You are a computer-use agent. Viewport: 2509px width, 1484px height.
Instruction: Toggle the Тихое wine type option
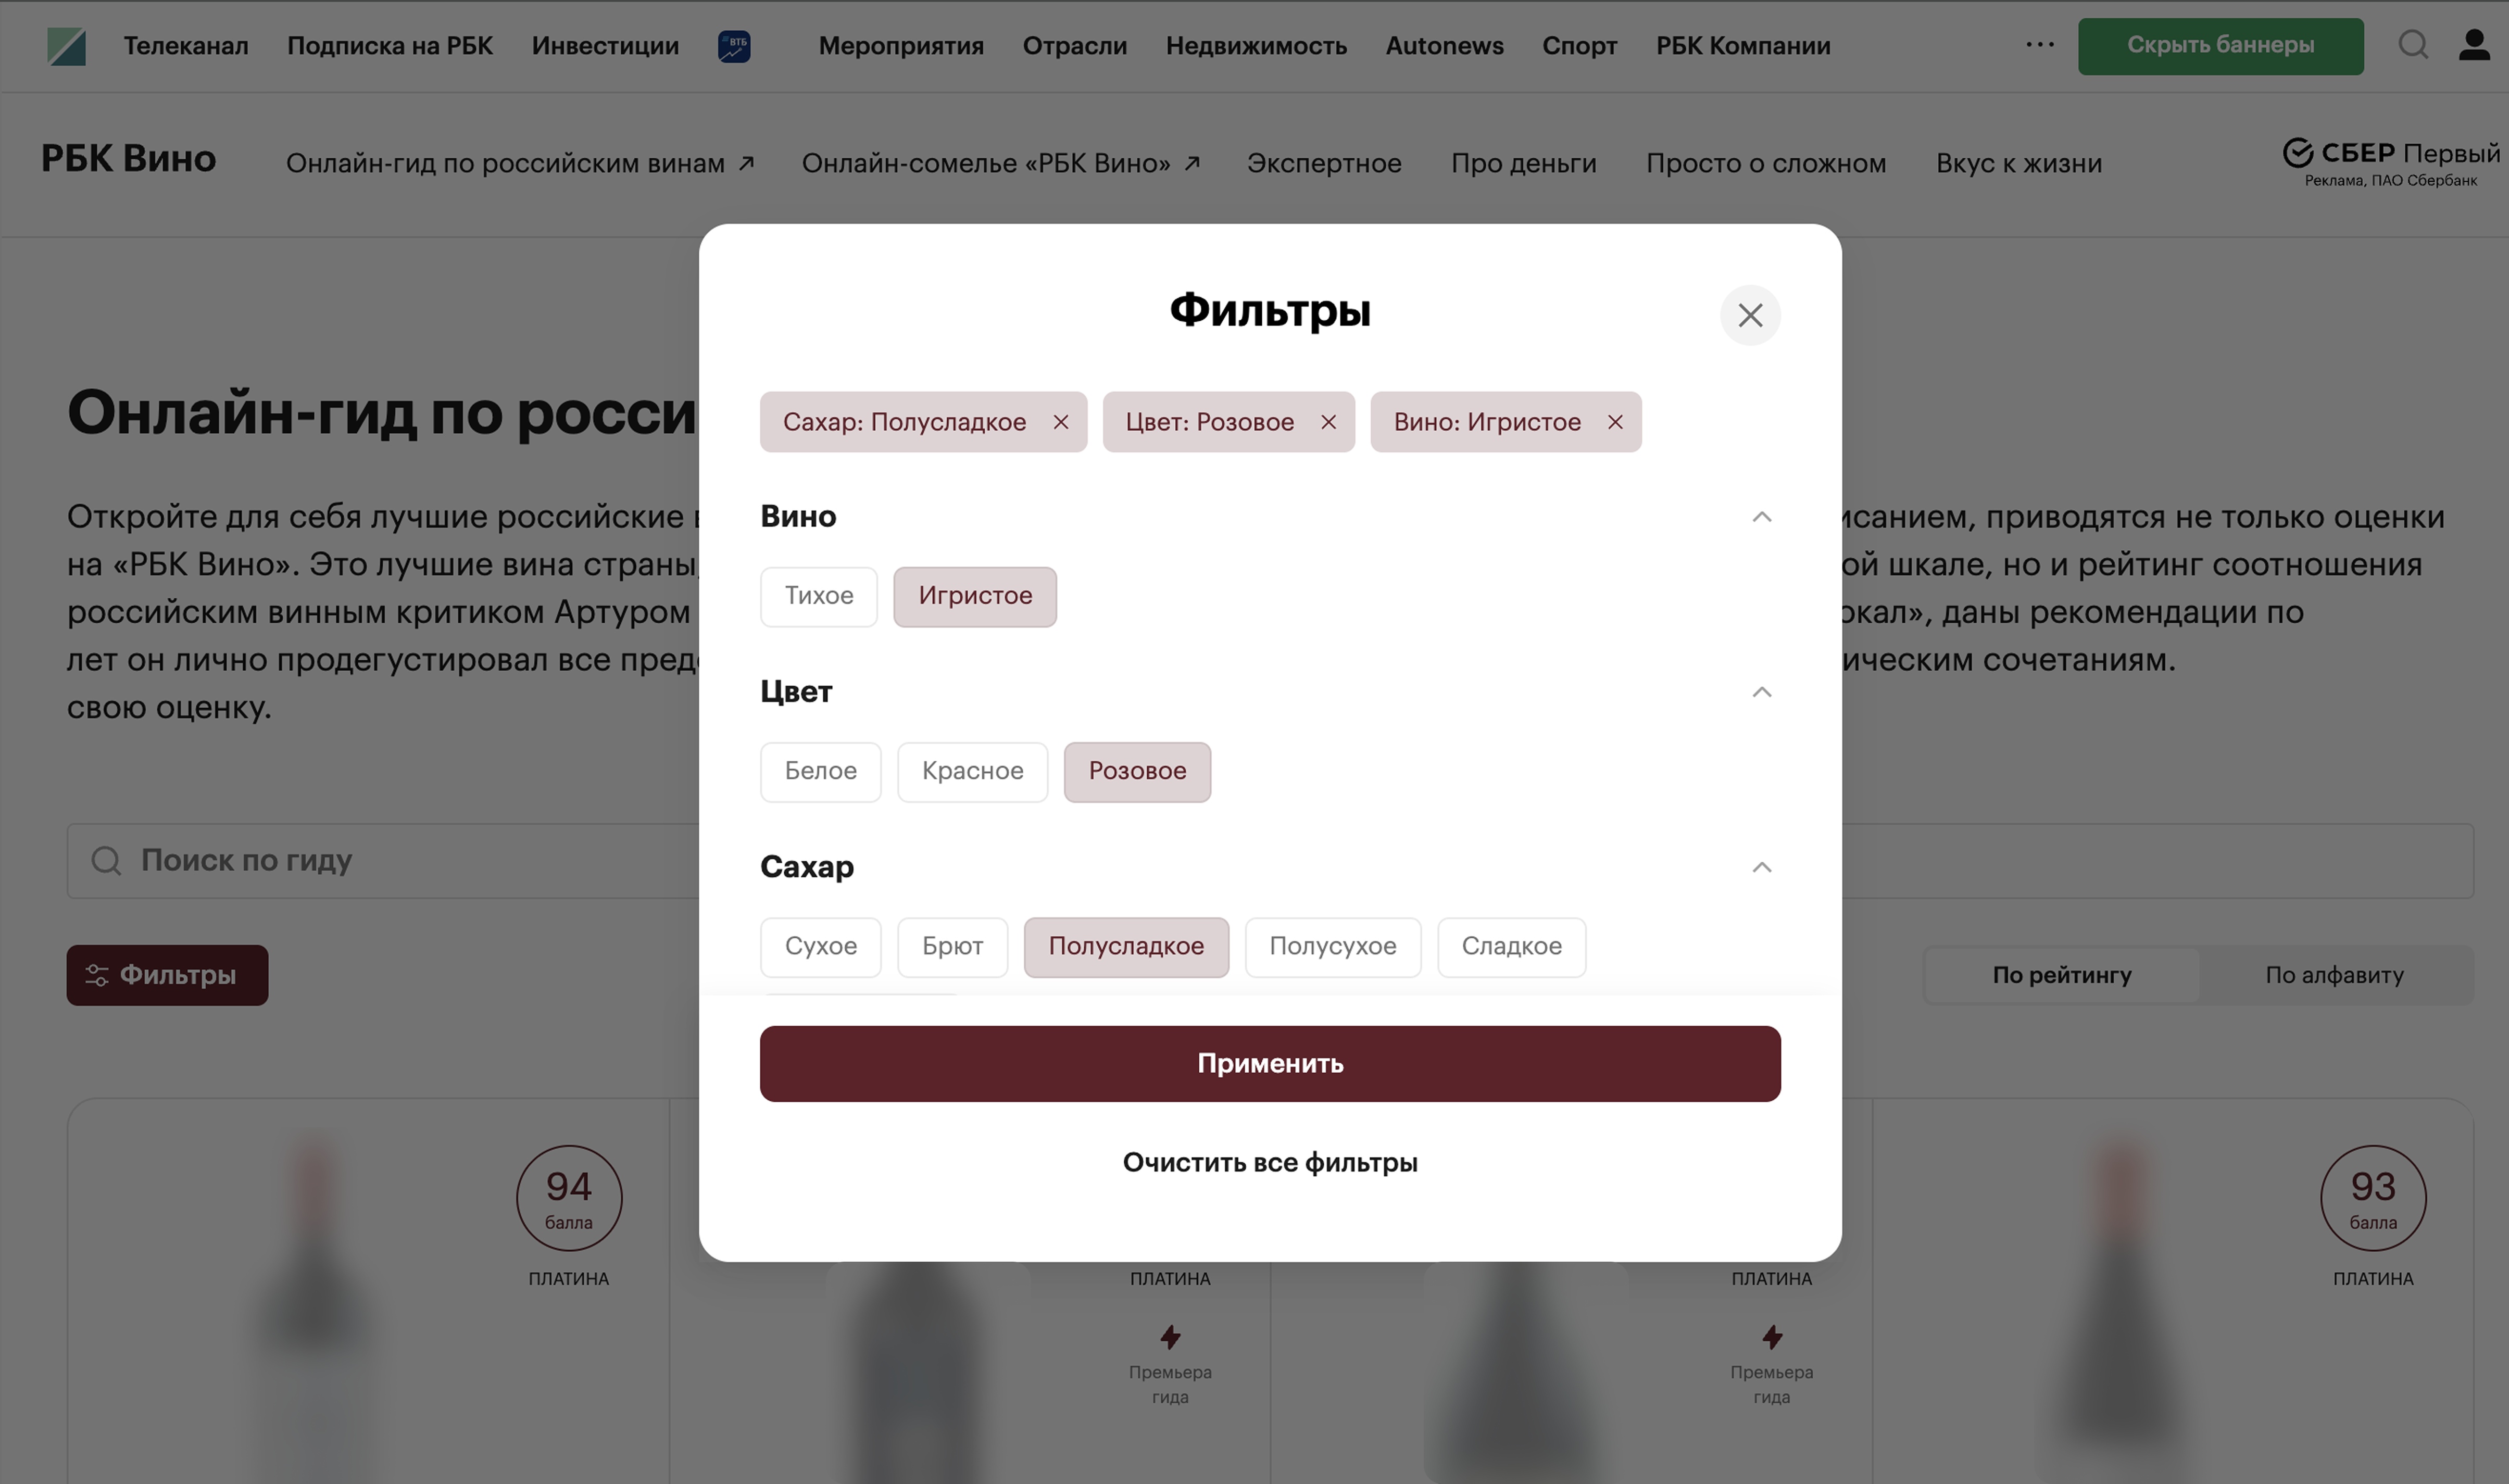(818, 596)
